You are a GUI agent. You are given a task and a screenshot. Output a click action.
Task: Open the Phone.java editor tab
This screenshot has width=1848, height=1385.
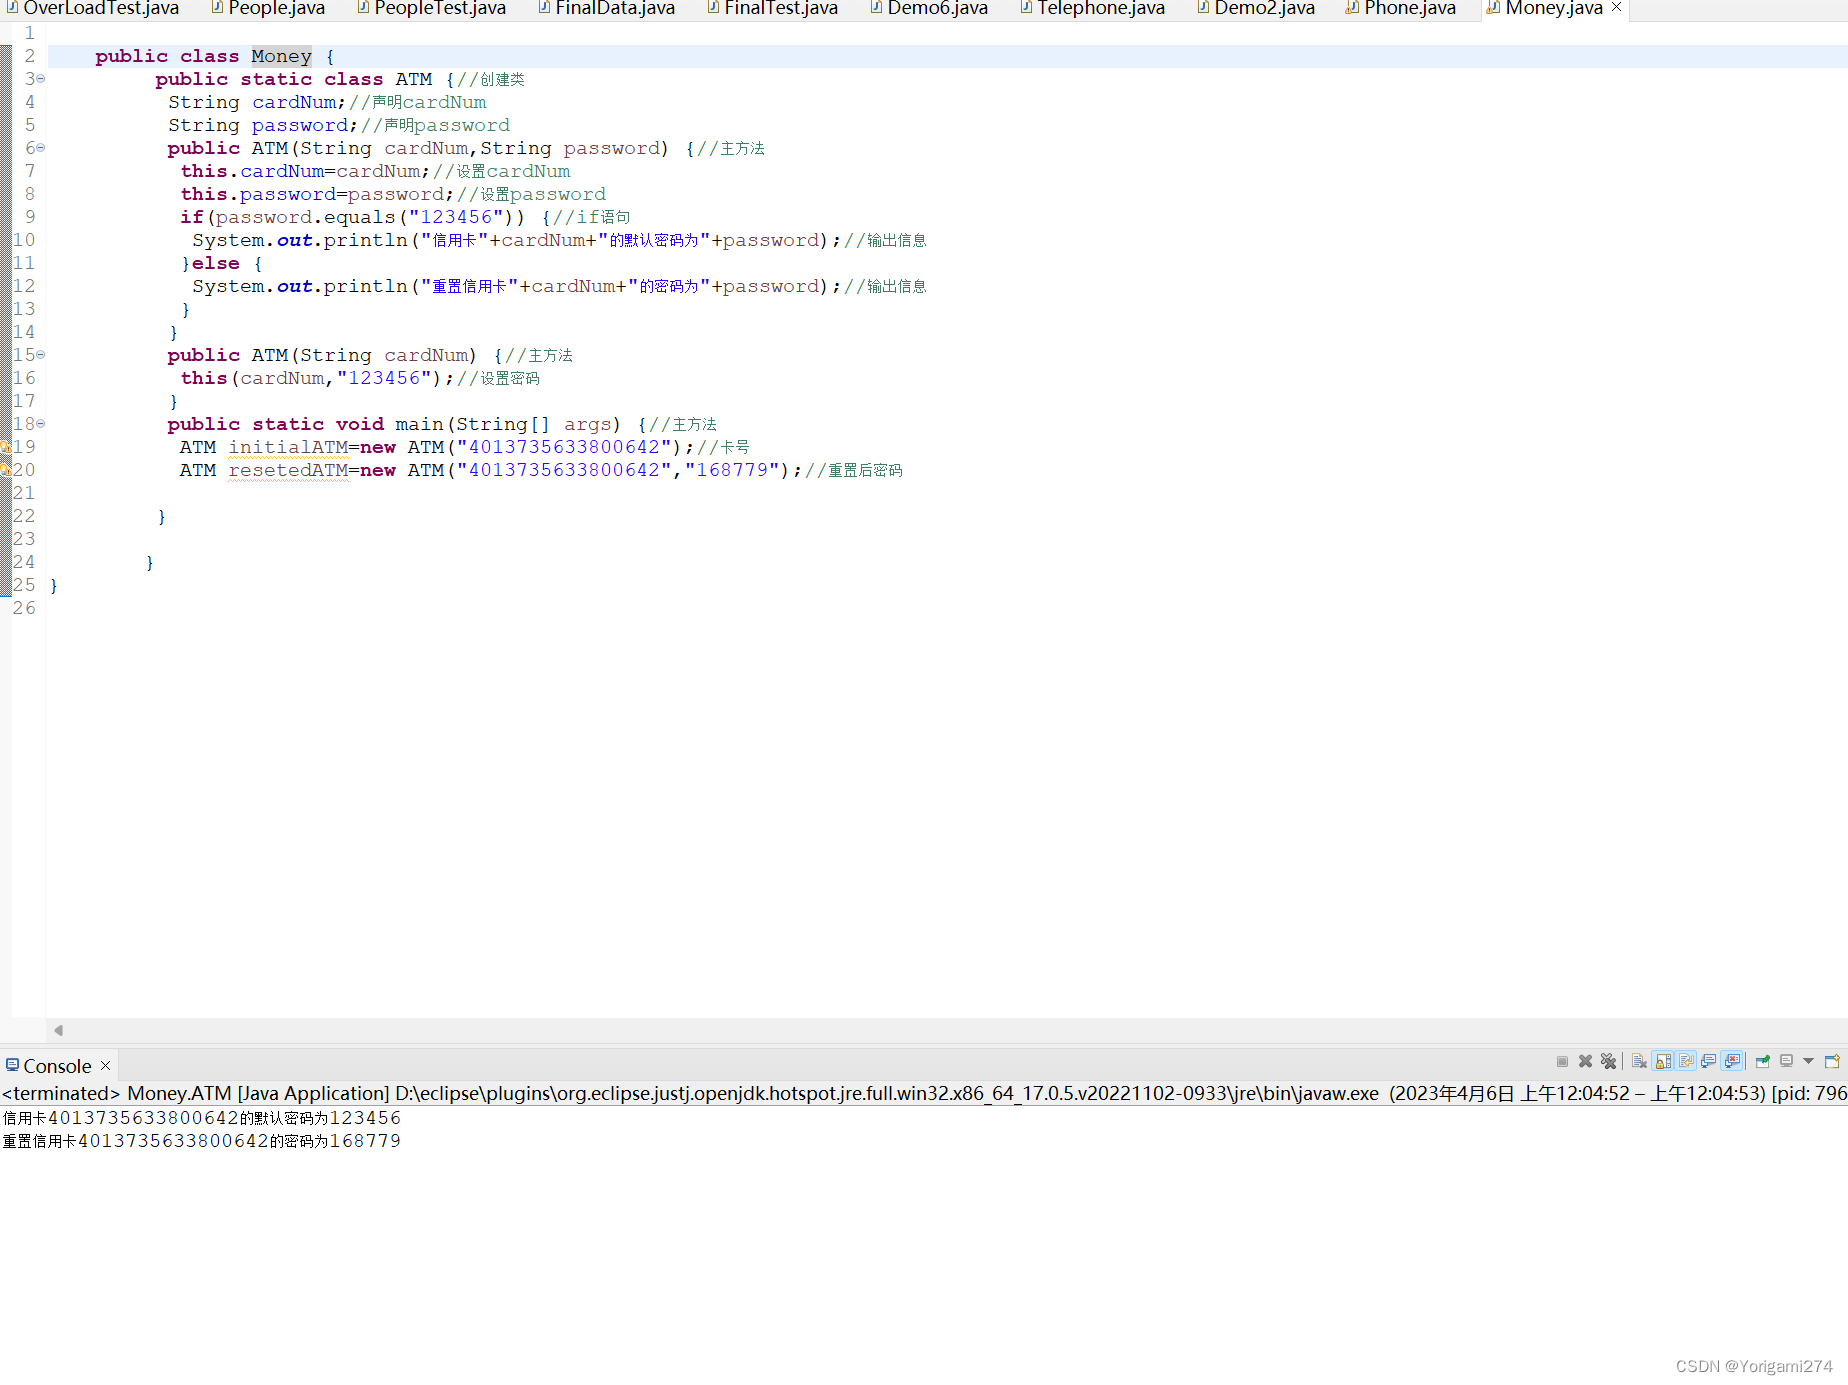pyautogui.click(x=1401, y=8)
